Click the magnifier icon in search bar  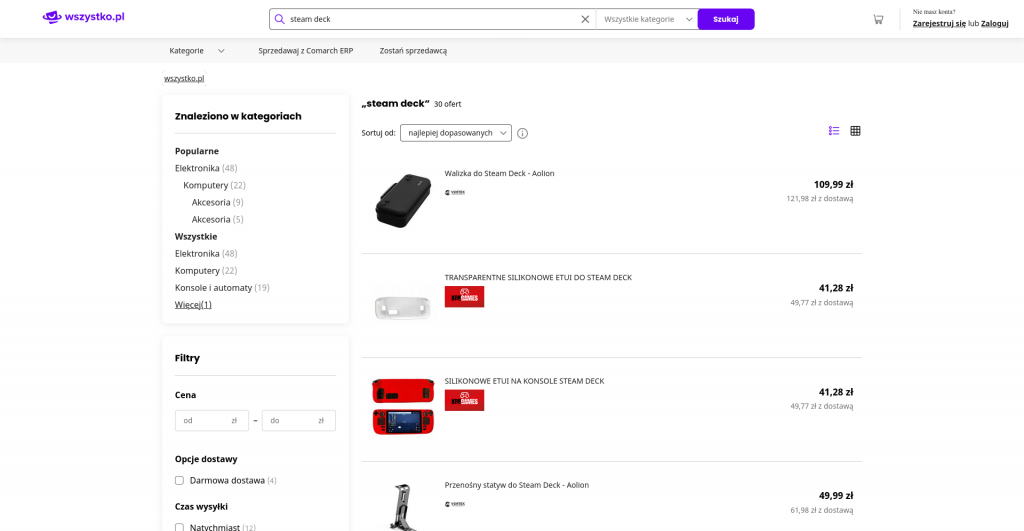pyautogui.click(x=280, y=19)
